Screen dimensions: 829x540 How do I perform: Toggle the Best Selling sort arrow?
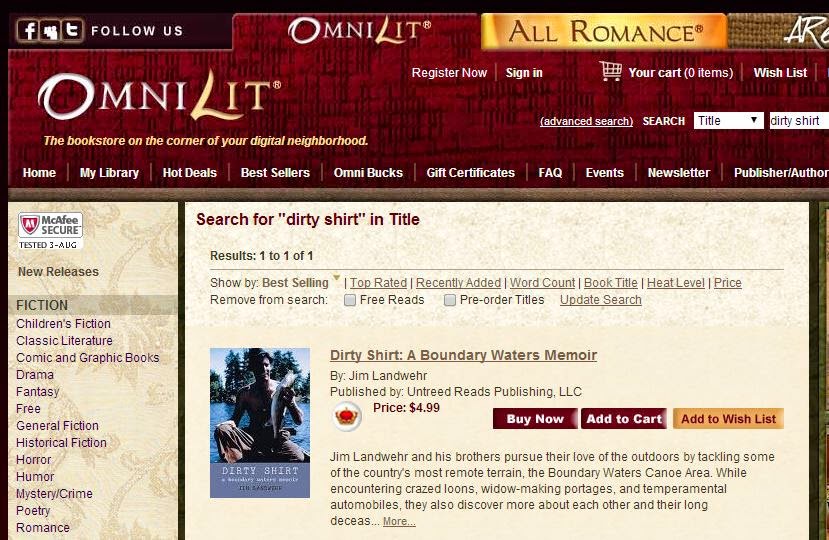(336, 277)
